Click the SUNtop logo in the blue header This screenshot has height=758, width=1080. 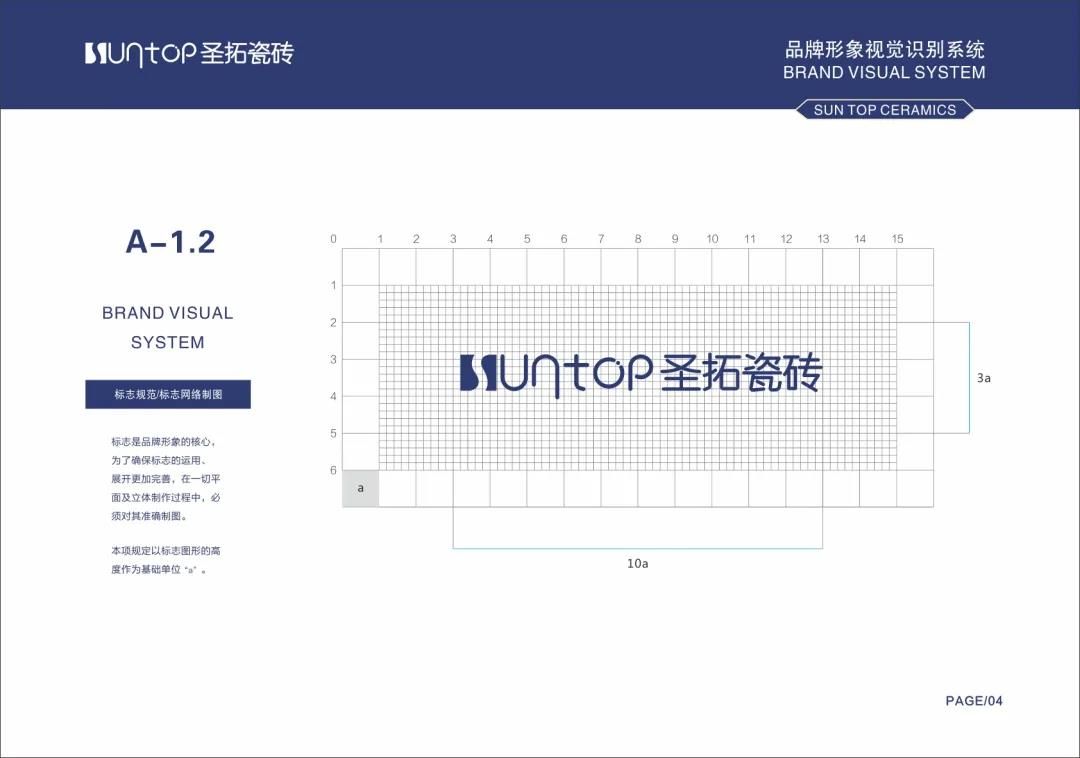click(x=189, y=54)
